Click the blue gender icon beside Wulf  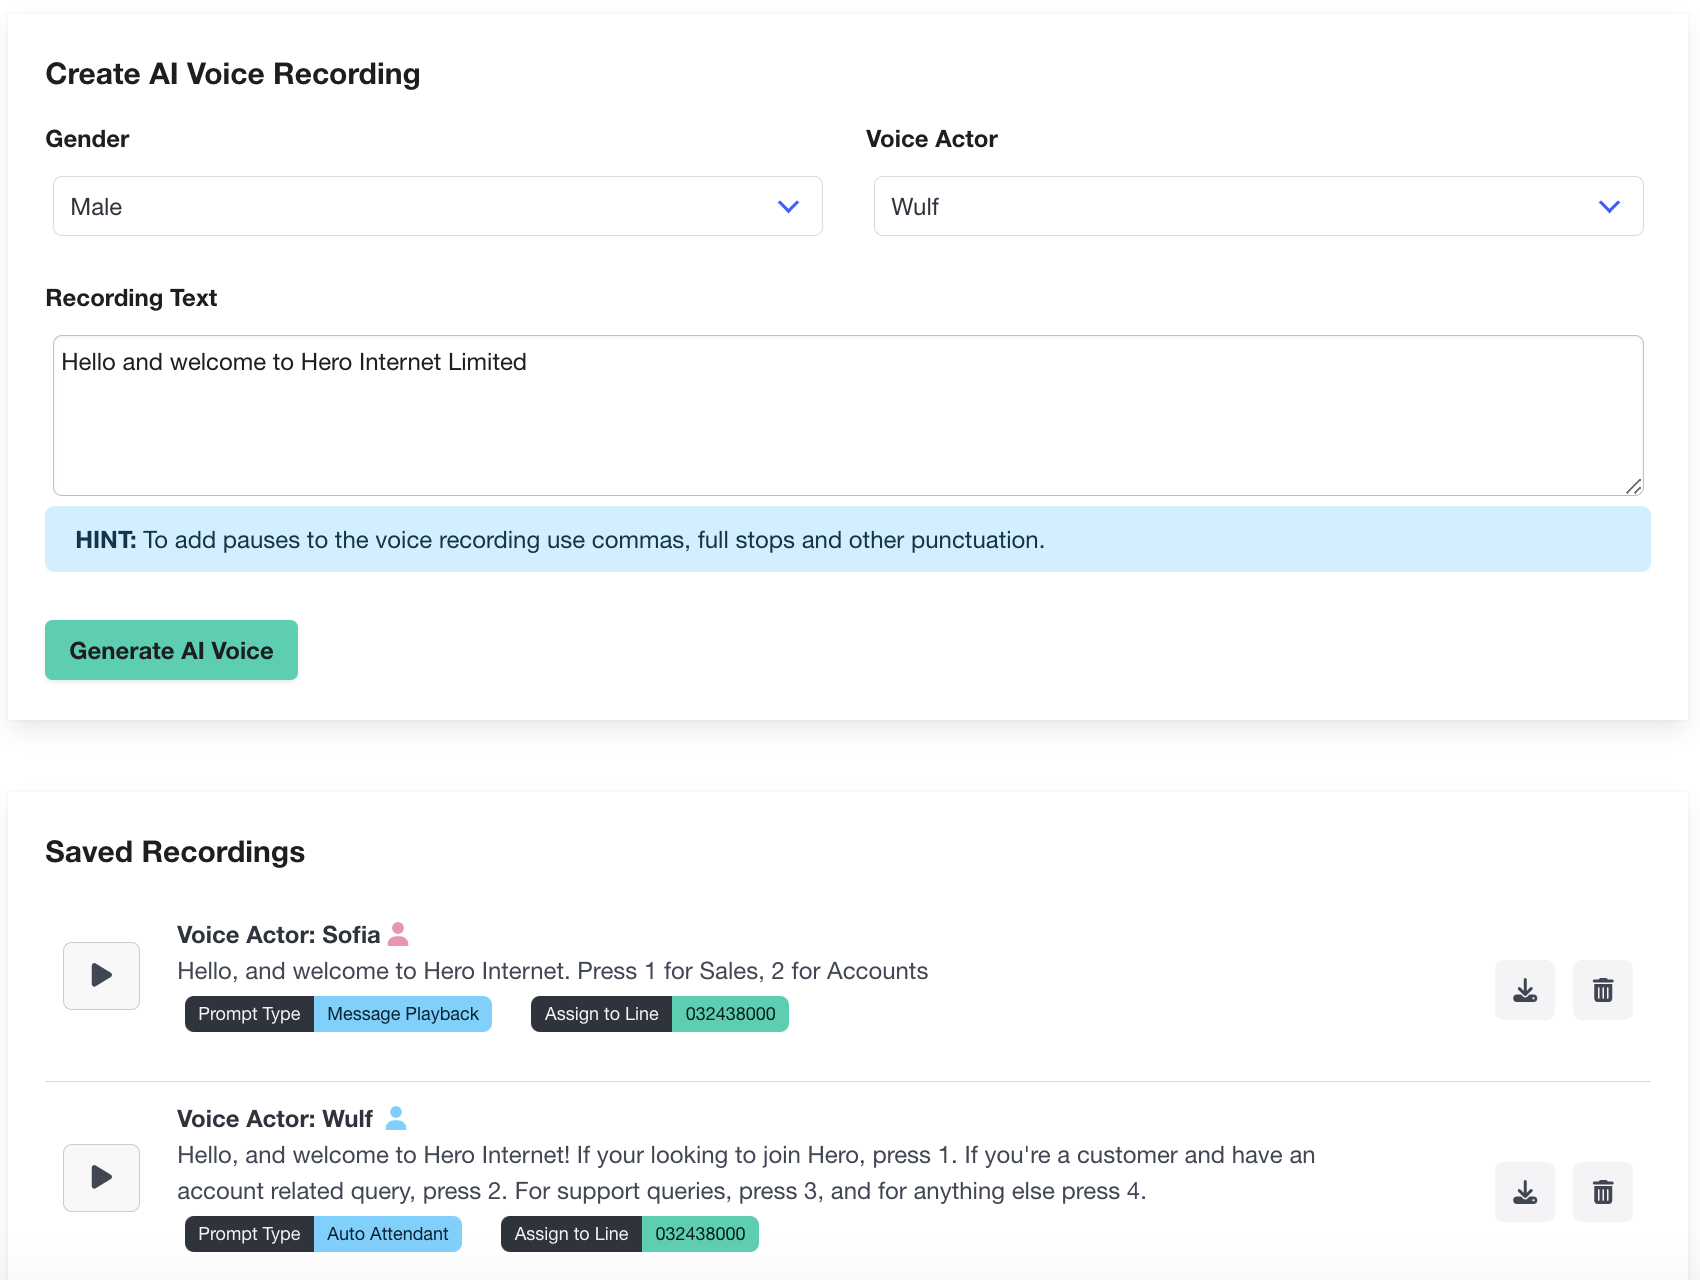396,1118
